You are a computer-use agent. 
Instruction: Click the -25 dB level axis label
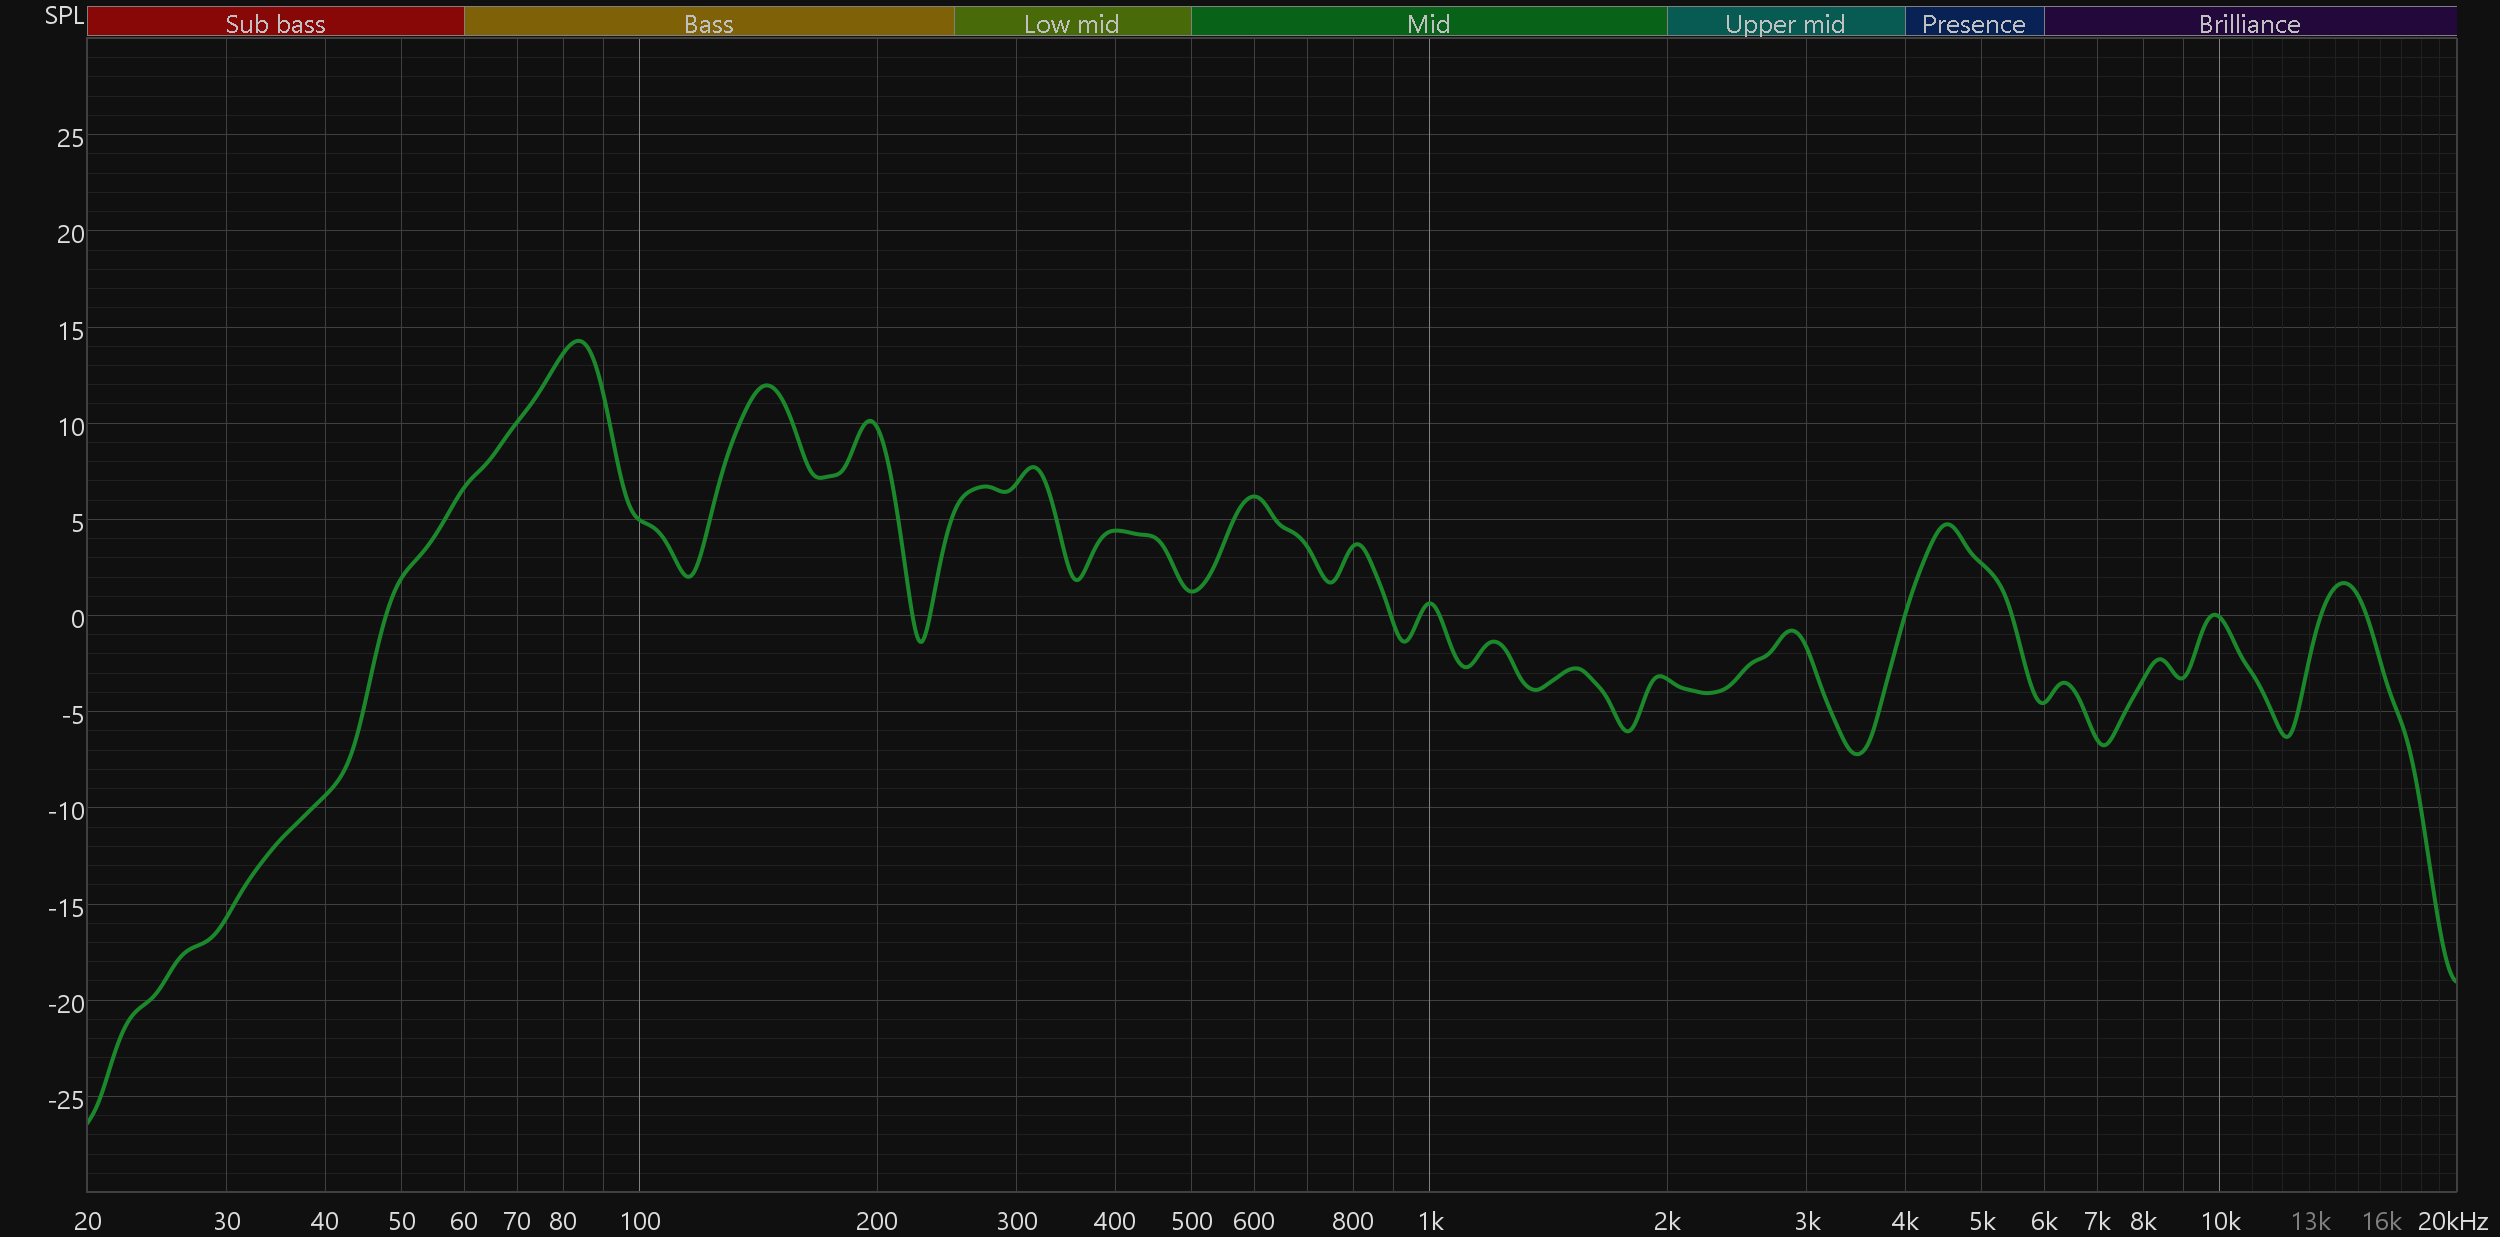66,1100
